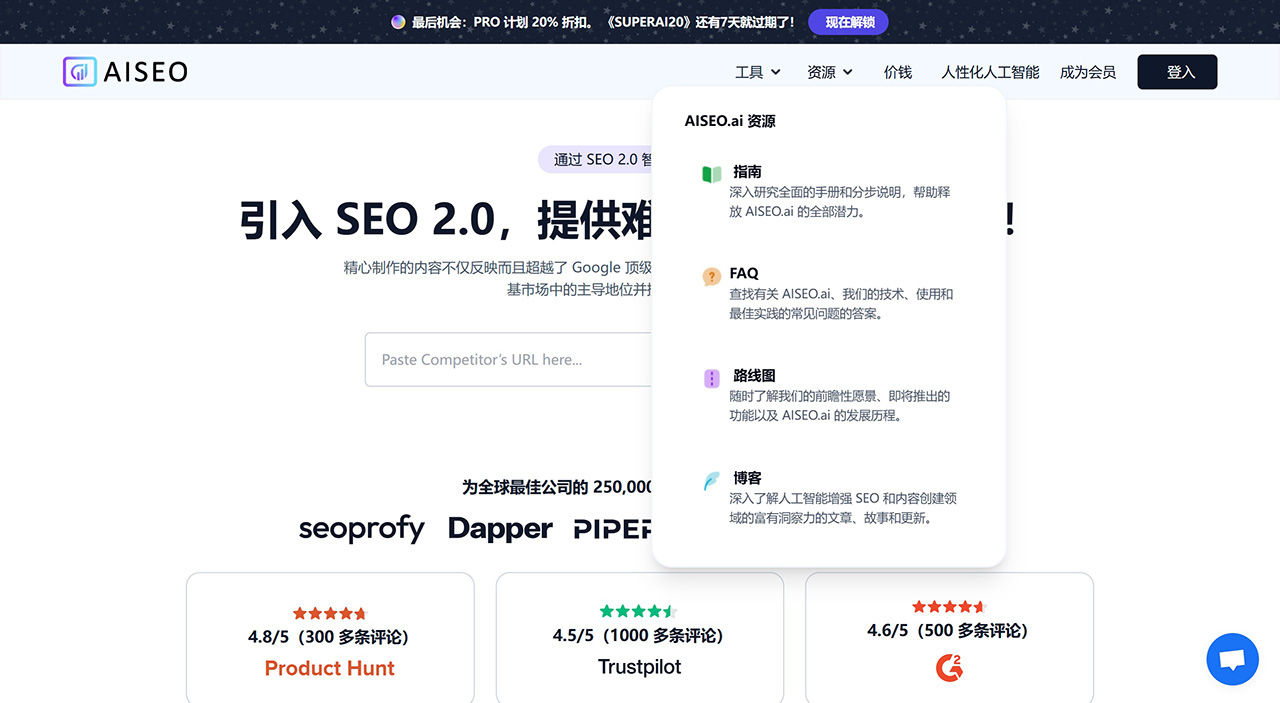Select the feather icon next to 博客
Viewport: 1280px width, 703px height.
pyautogui.click(x=711, y=480)
